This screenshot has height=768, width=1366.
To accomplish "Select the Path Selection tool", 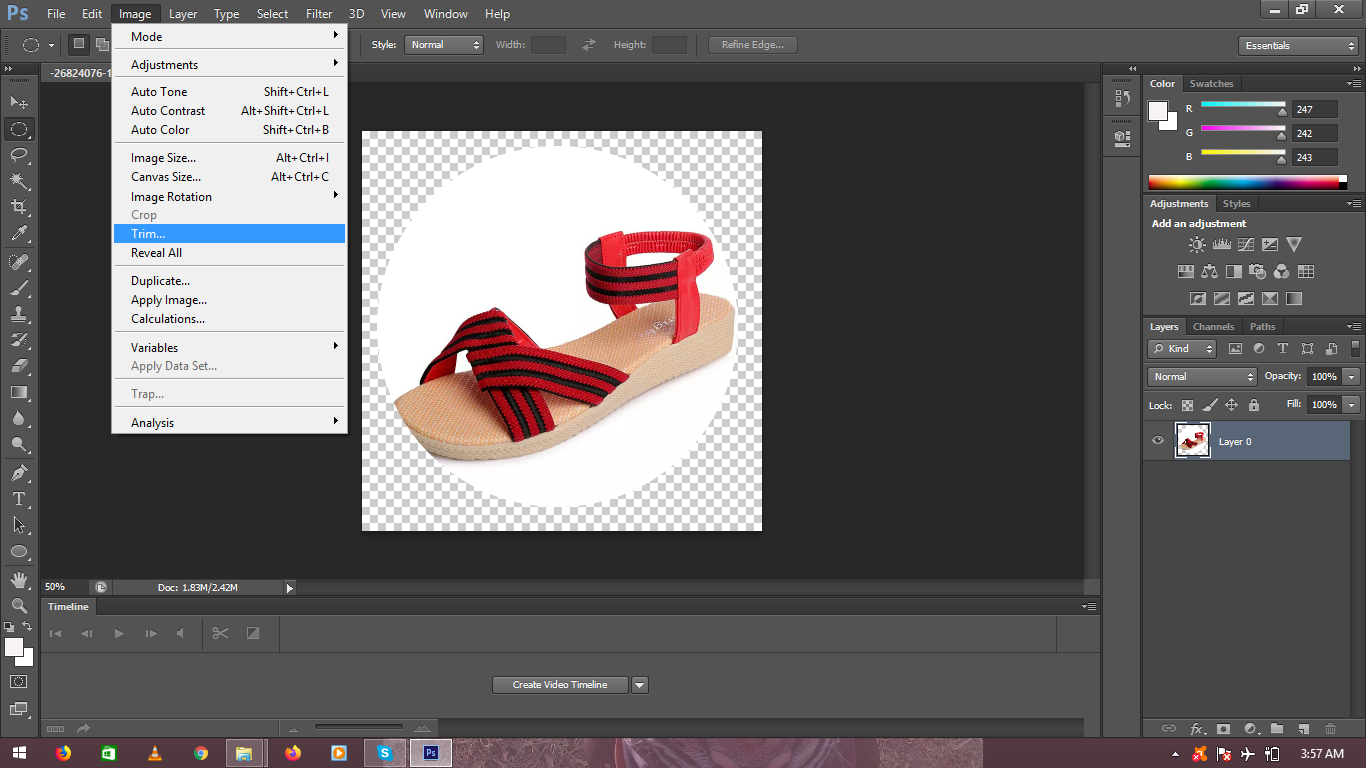I will (x=19, y=525).
